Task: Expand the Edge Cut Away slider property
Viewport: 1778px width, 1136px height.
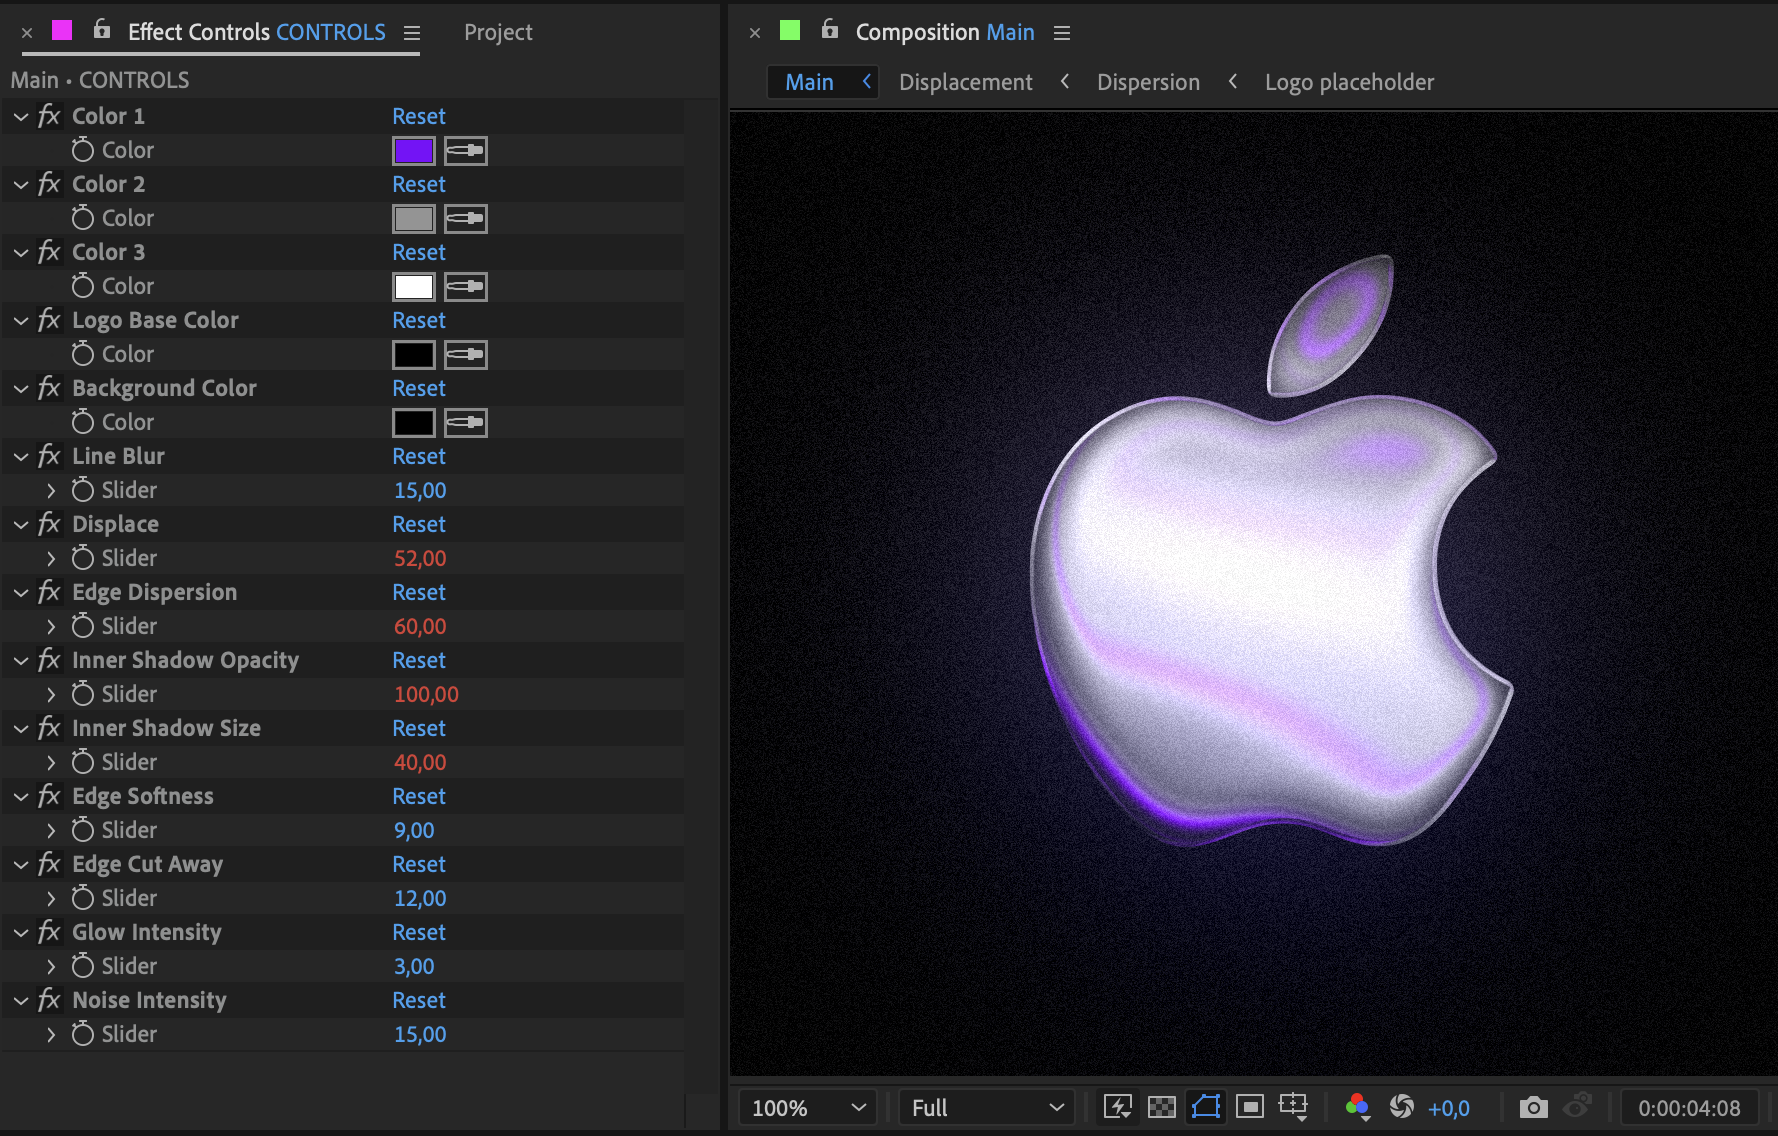Action: pos(51,899)
